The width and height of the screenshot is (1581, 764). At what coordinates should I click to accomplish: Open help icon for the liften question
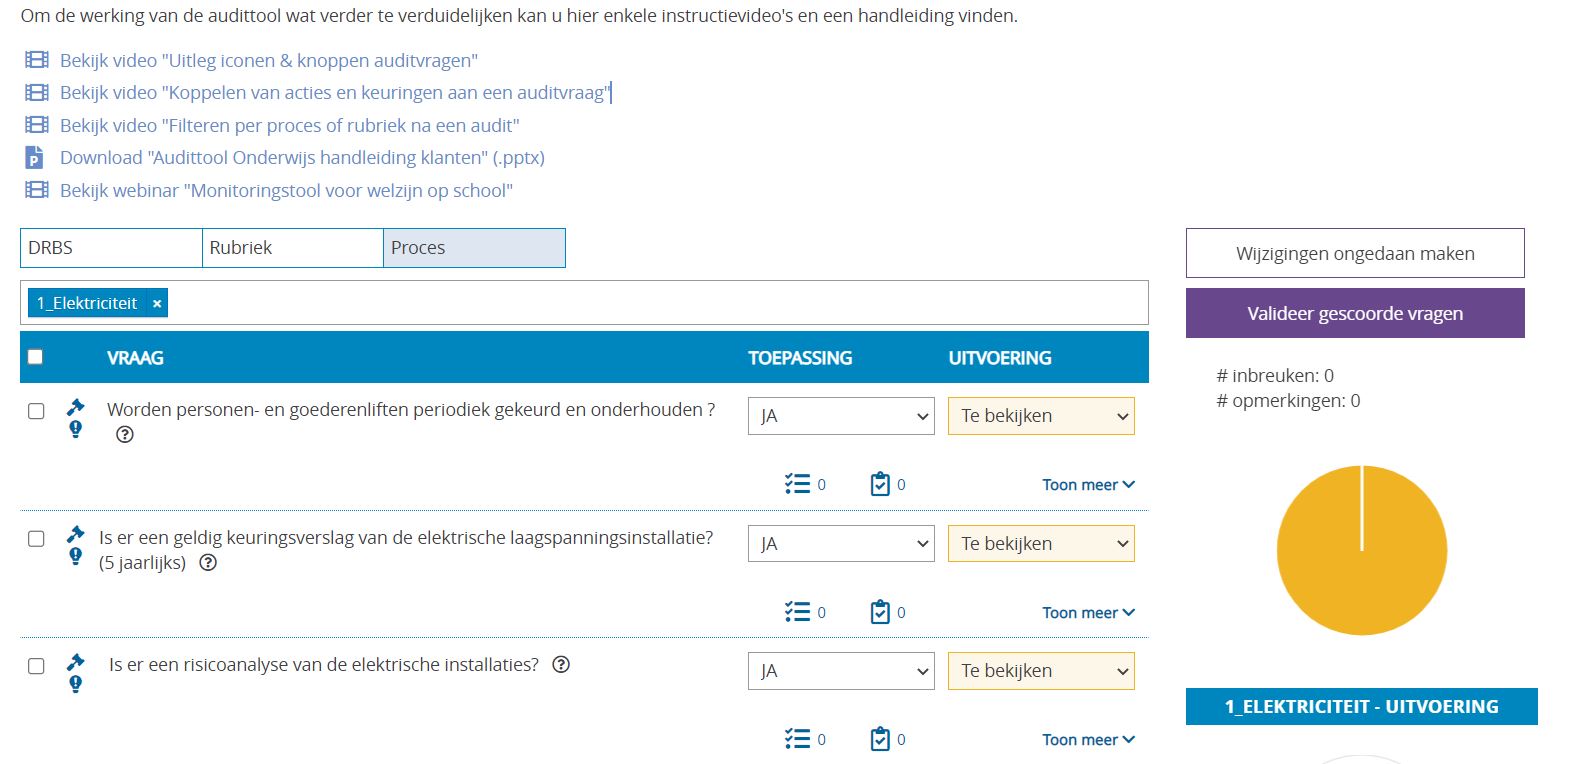(125, 434)
